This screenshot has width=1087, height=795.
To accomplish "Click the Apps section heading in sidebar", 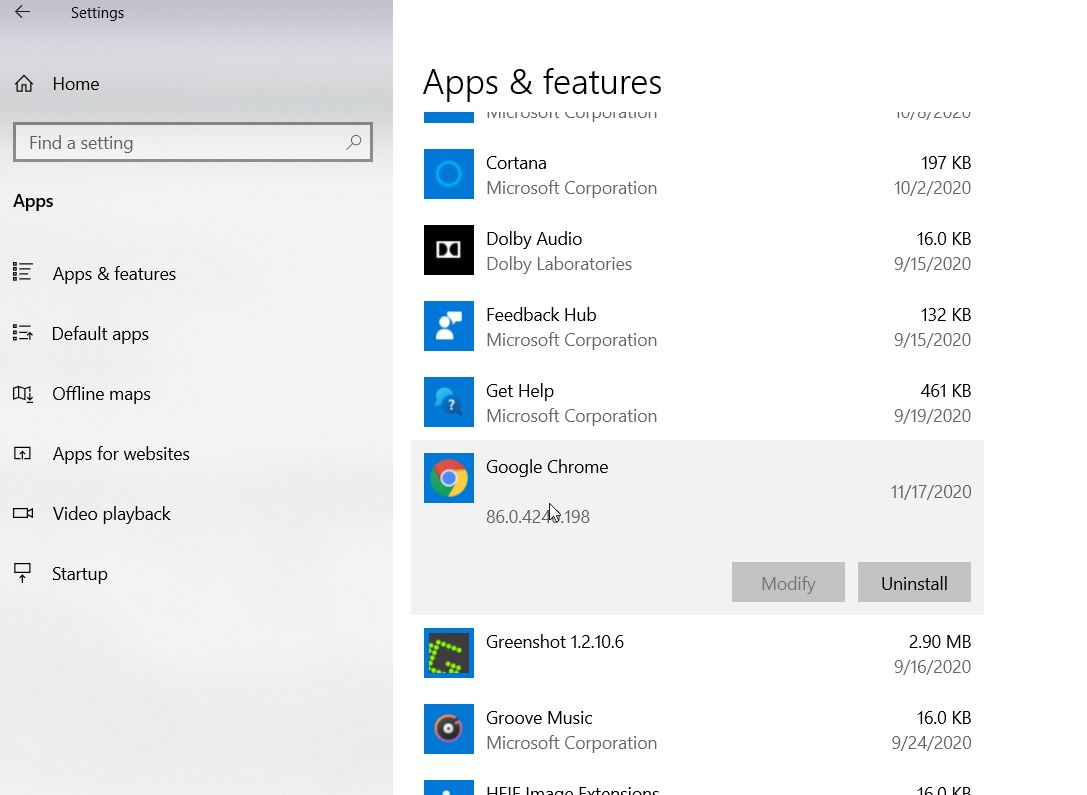I will click(x=33, y=202).
